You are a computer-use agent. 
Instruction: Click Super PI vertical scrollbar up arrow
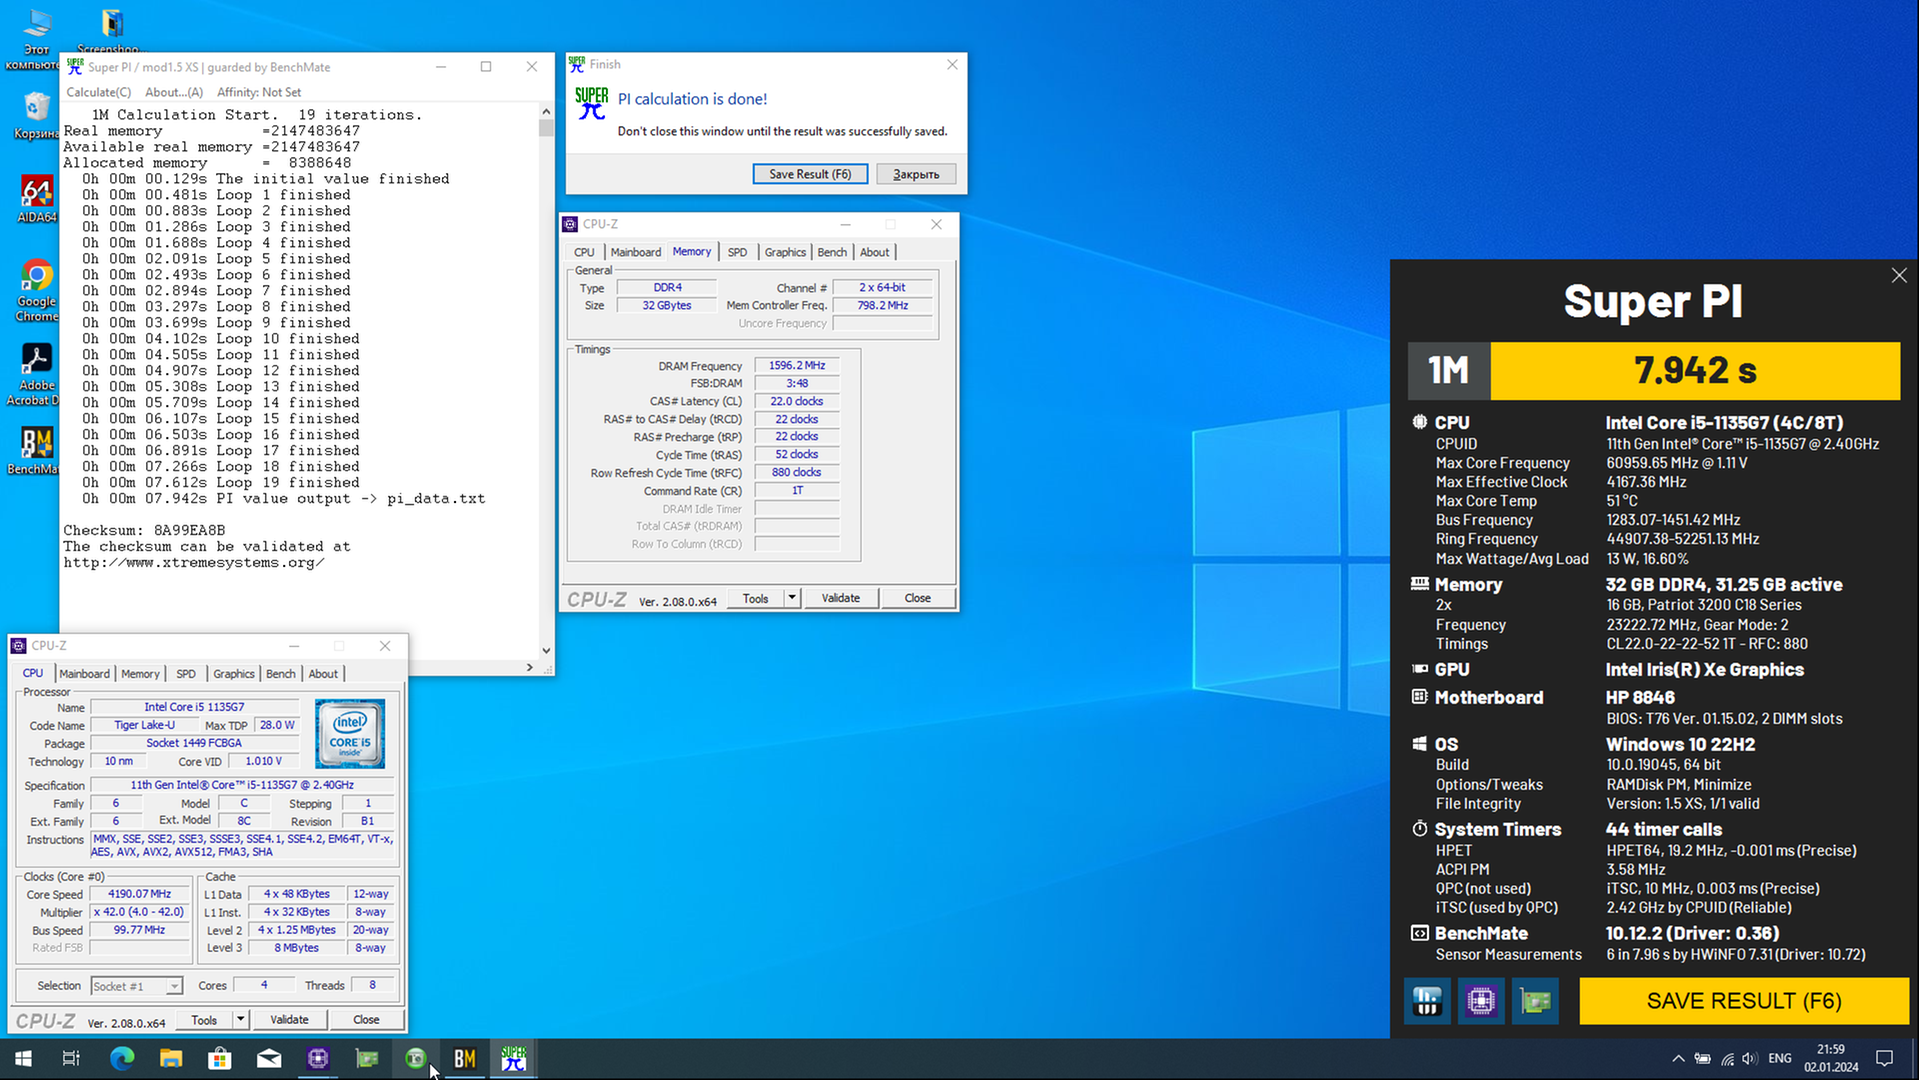[x=546, y=111]
